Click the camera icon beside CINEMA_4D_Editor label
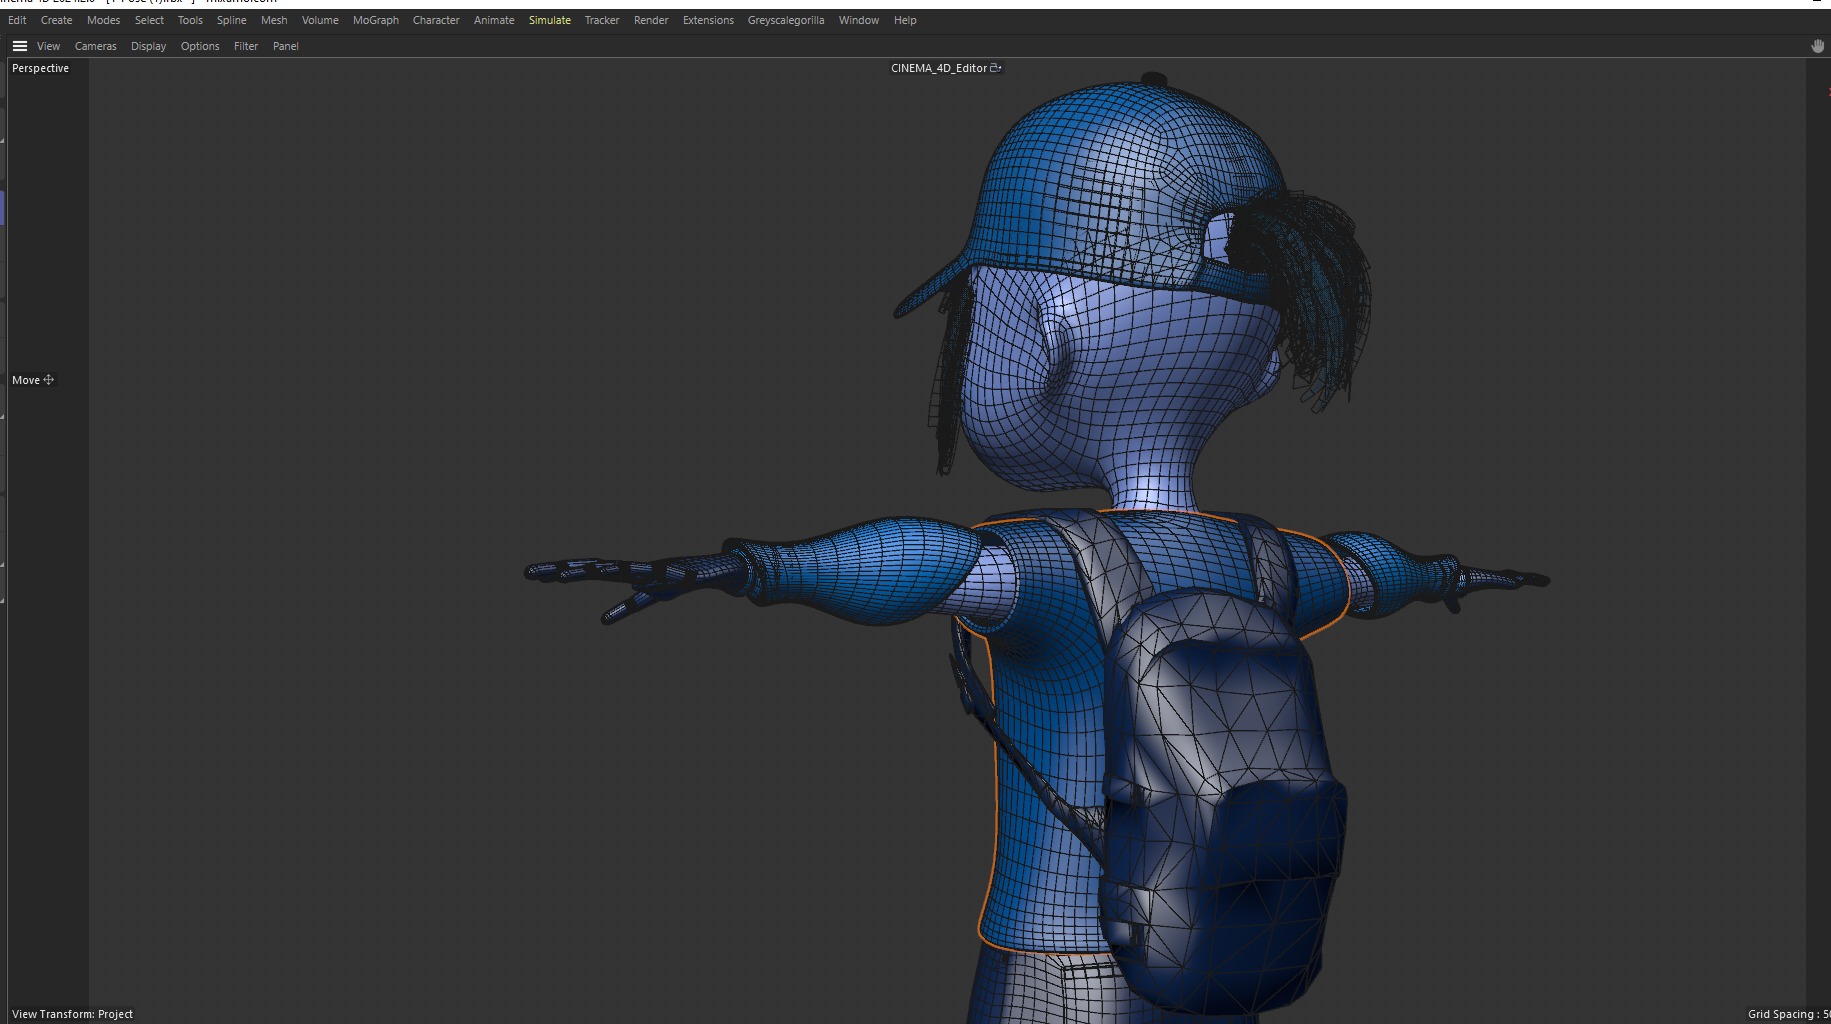1831x1024 pixels. [996, 68]
